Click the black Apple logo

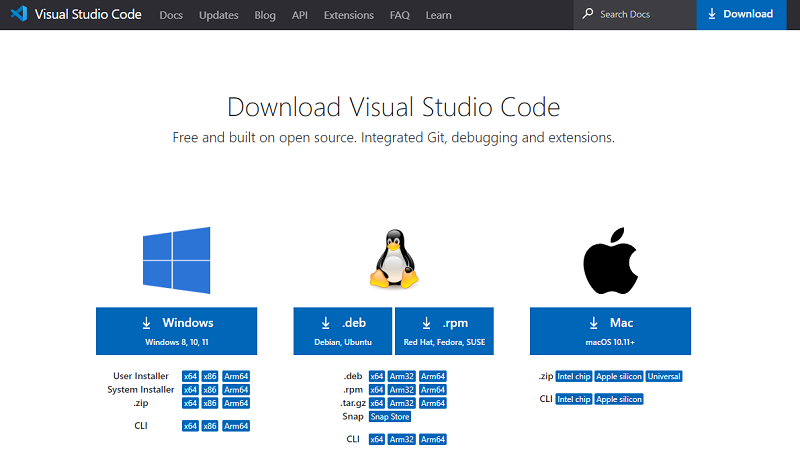tap(611, 261)
